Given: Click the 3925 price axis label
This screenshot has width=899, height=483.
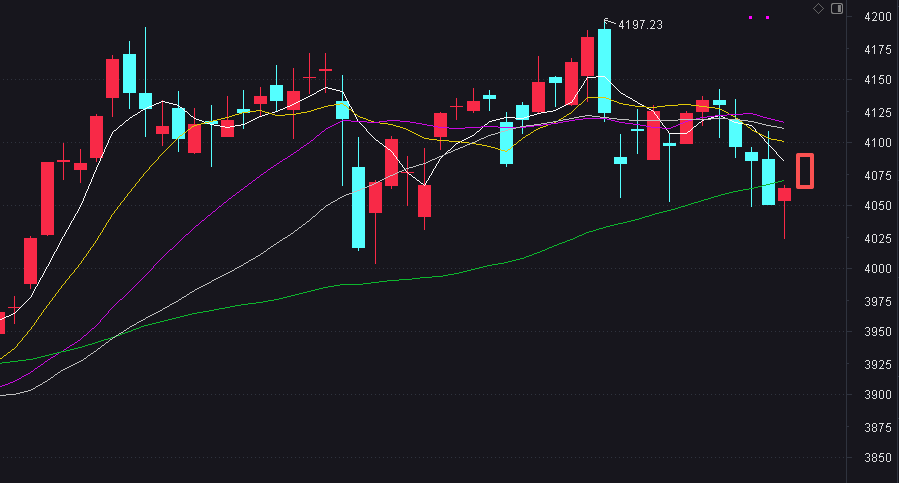Looking at the screenshot, I should [x=877, y=364].
